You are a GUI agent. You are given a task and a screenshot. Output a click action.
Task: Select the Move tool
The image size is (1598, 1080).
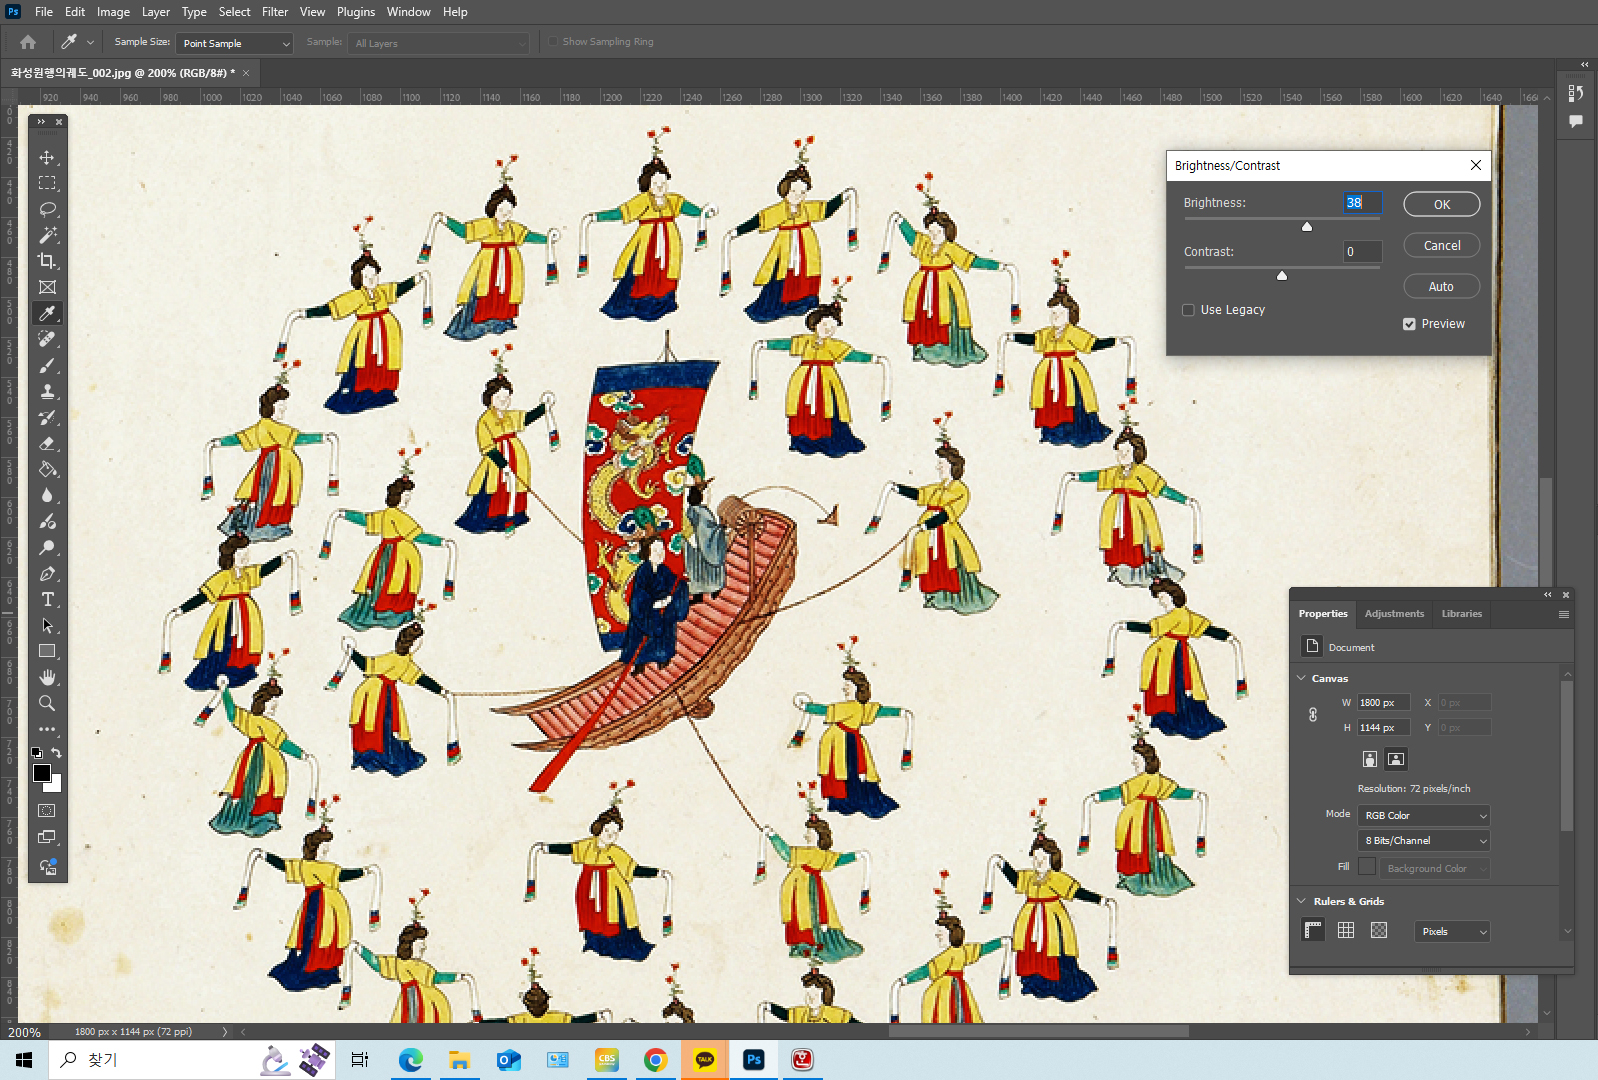point(47,157)
